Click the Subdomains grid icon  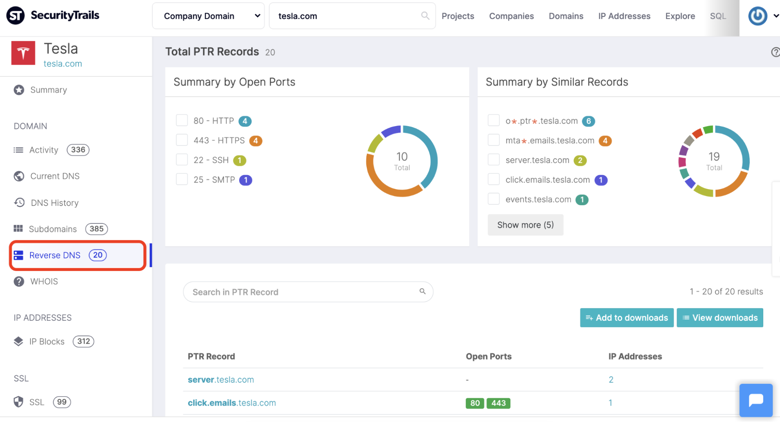[18, 229]
